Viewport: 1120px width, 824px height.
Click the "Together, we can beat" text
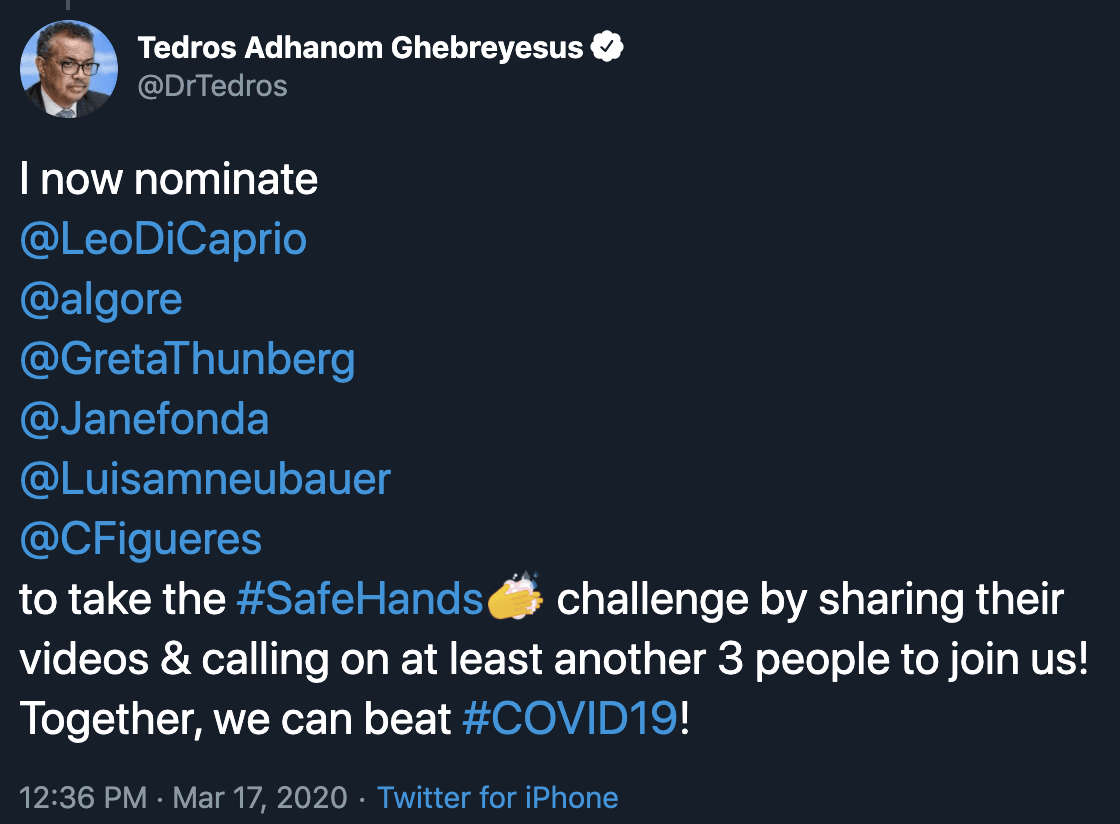click(236, 720)
